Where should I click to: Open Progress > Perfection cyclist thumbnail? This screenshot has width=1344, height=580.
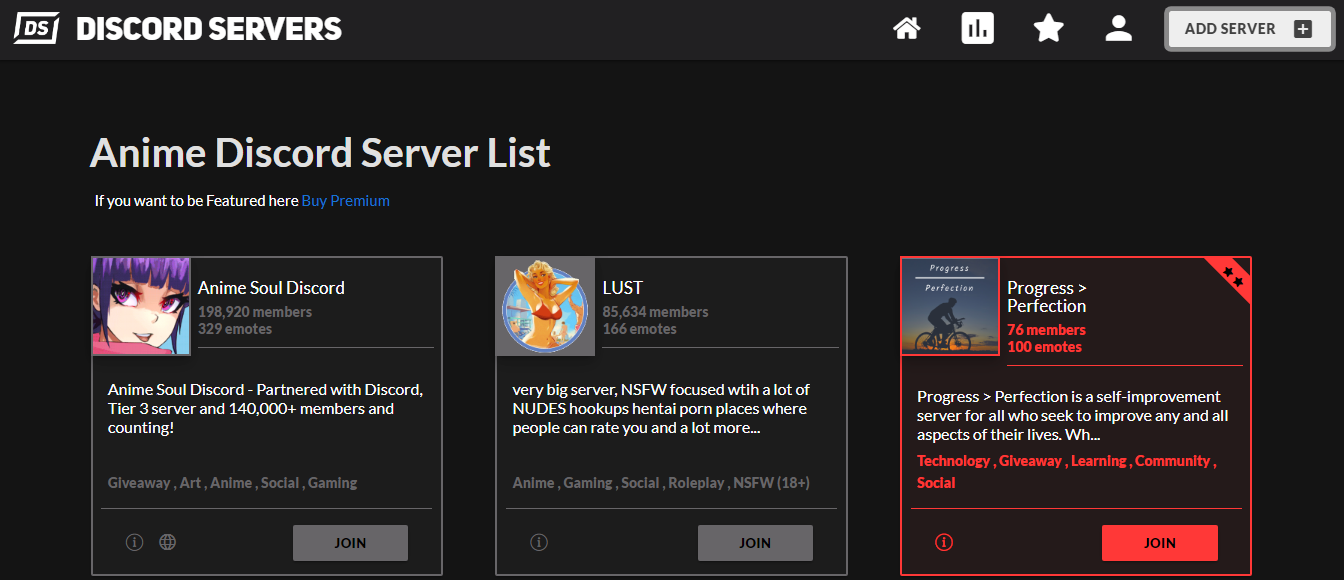point(950,306)
